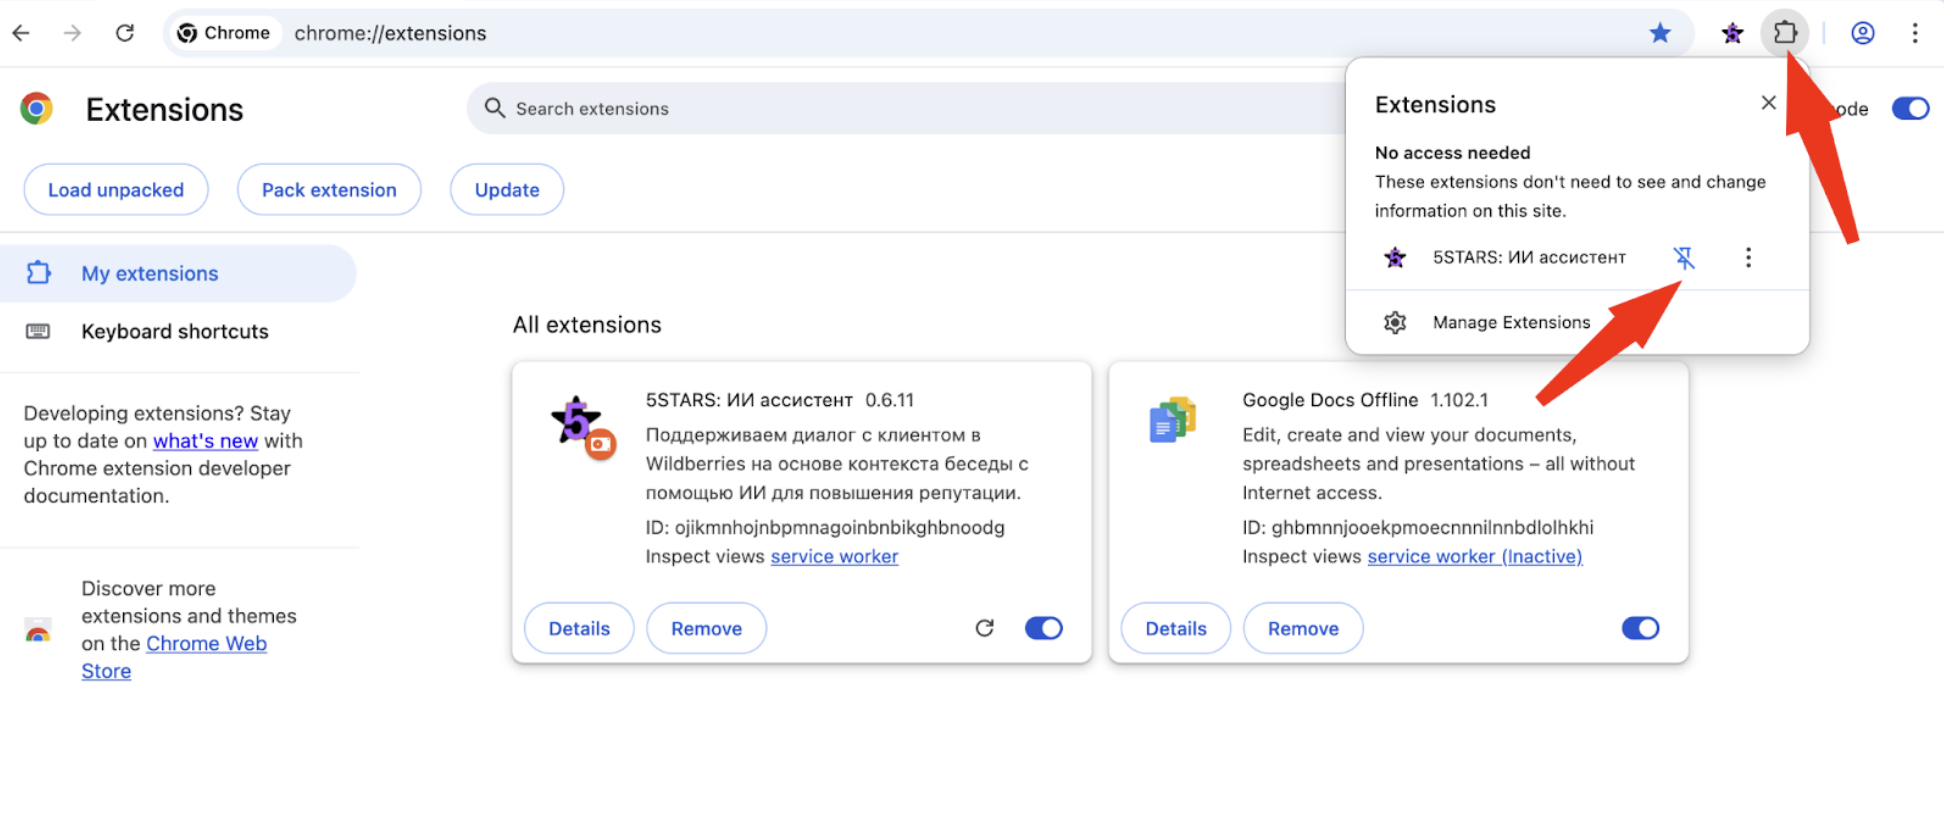The height and width of the screenshot is (832, 1944).
Task: Close the Extensions popup
Action: (1768, 103)
